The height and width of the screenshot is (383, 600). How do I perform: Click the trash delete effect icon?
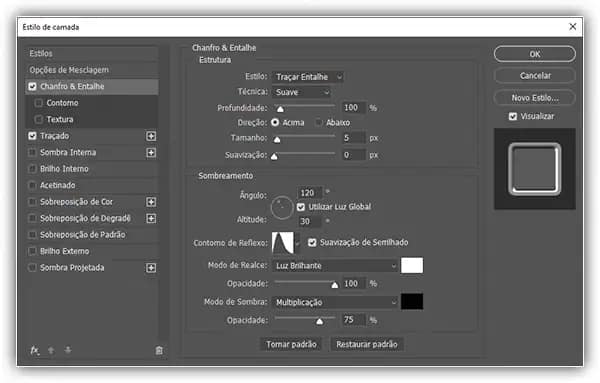pos(159,350)
